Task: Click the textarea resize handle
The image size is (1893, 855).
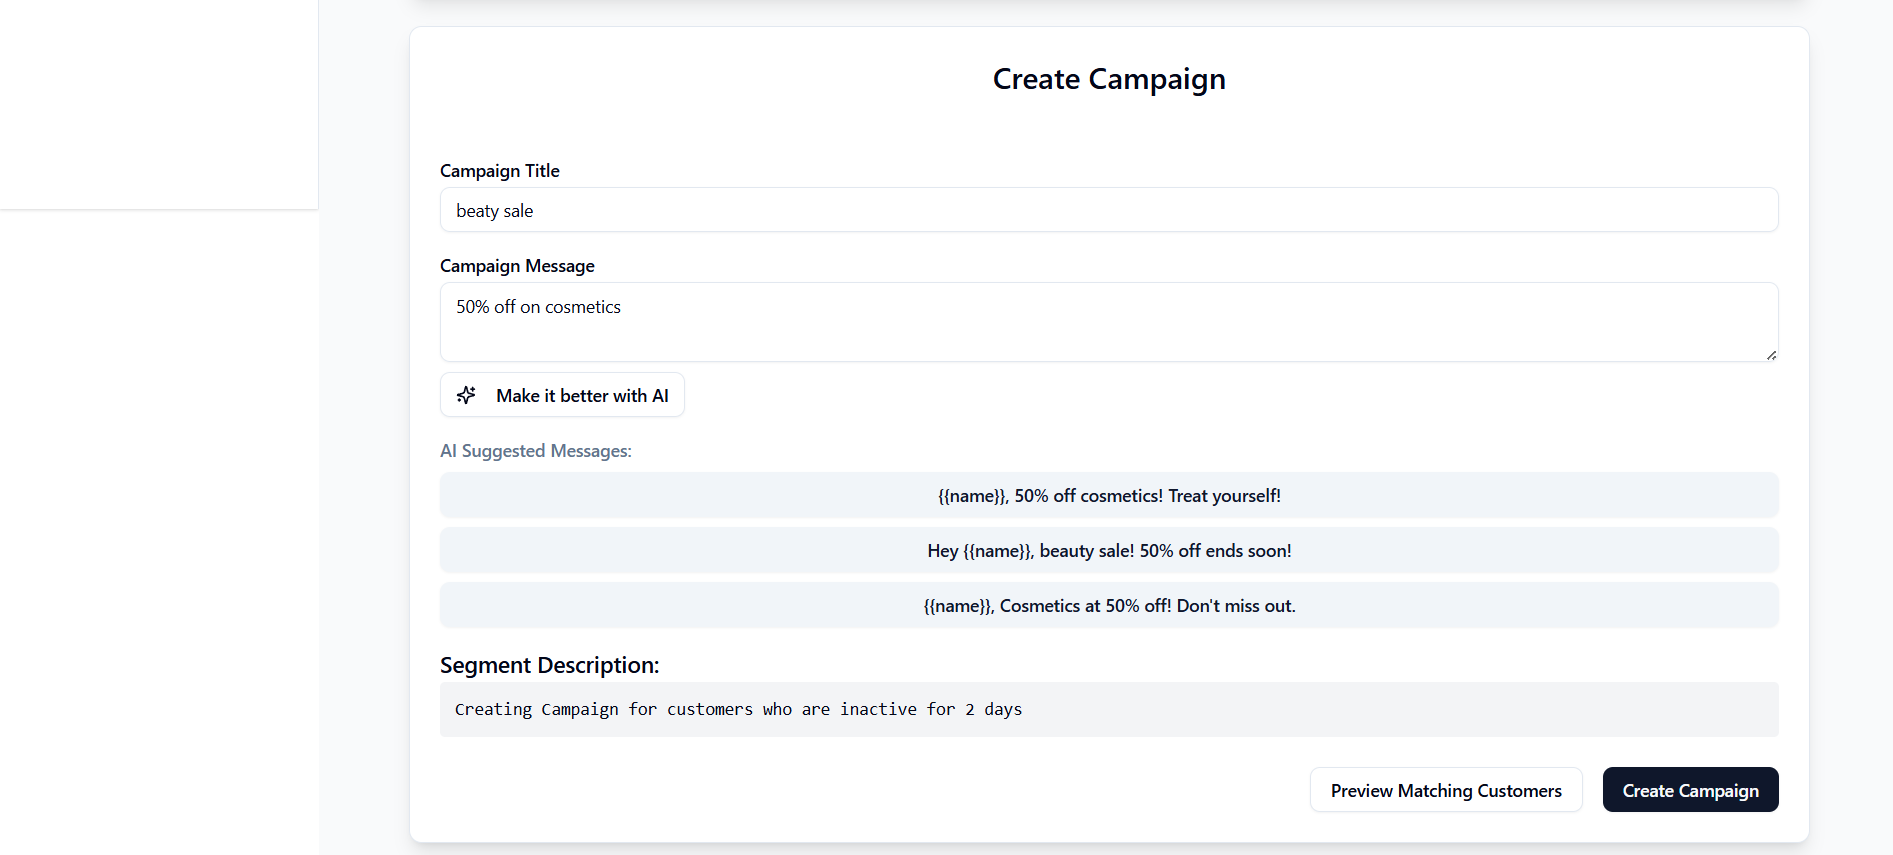Action: tap(1771, 355)
